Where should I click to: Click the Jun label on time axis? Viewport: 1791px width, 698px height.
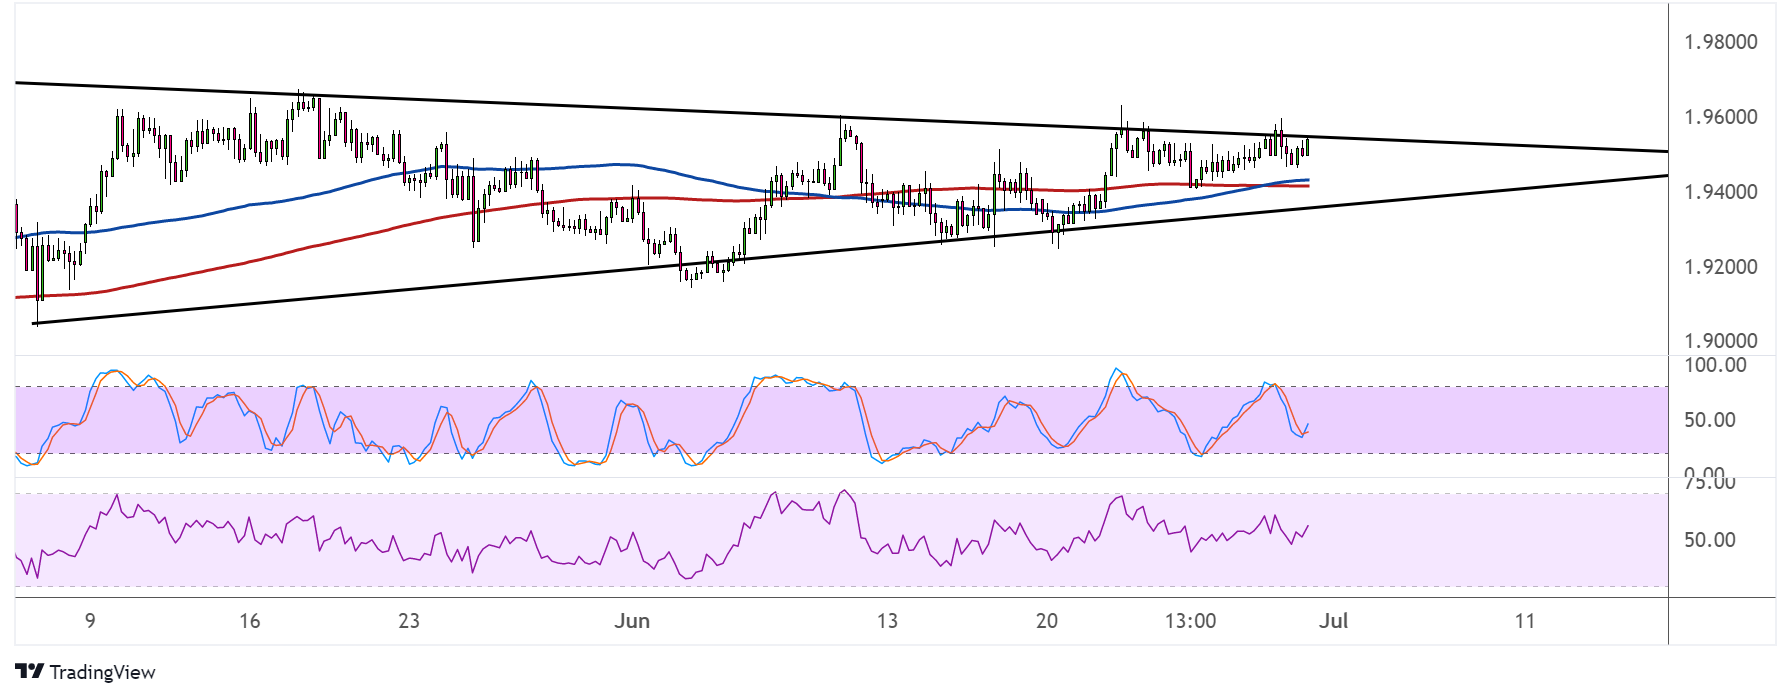[632, 621]
